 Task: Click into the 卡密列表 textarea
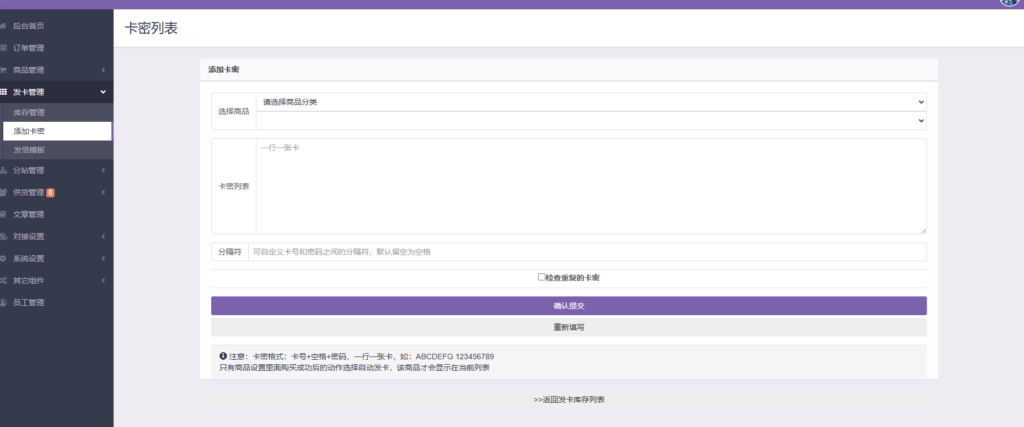[x=591, y=186]
